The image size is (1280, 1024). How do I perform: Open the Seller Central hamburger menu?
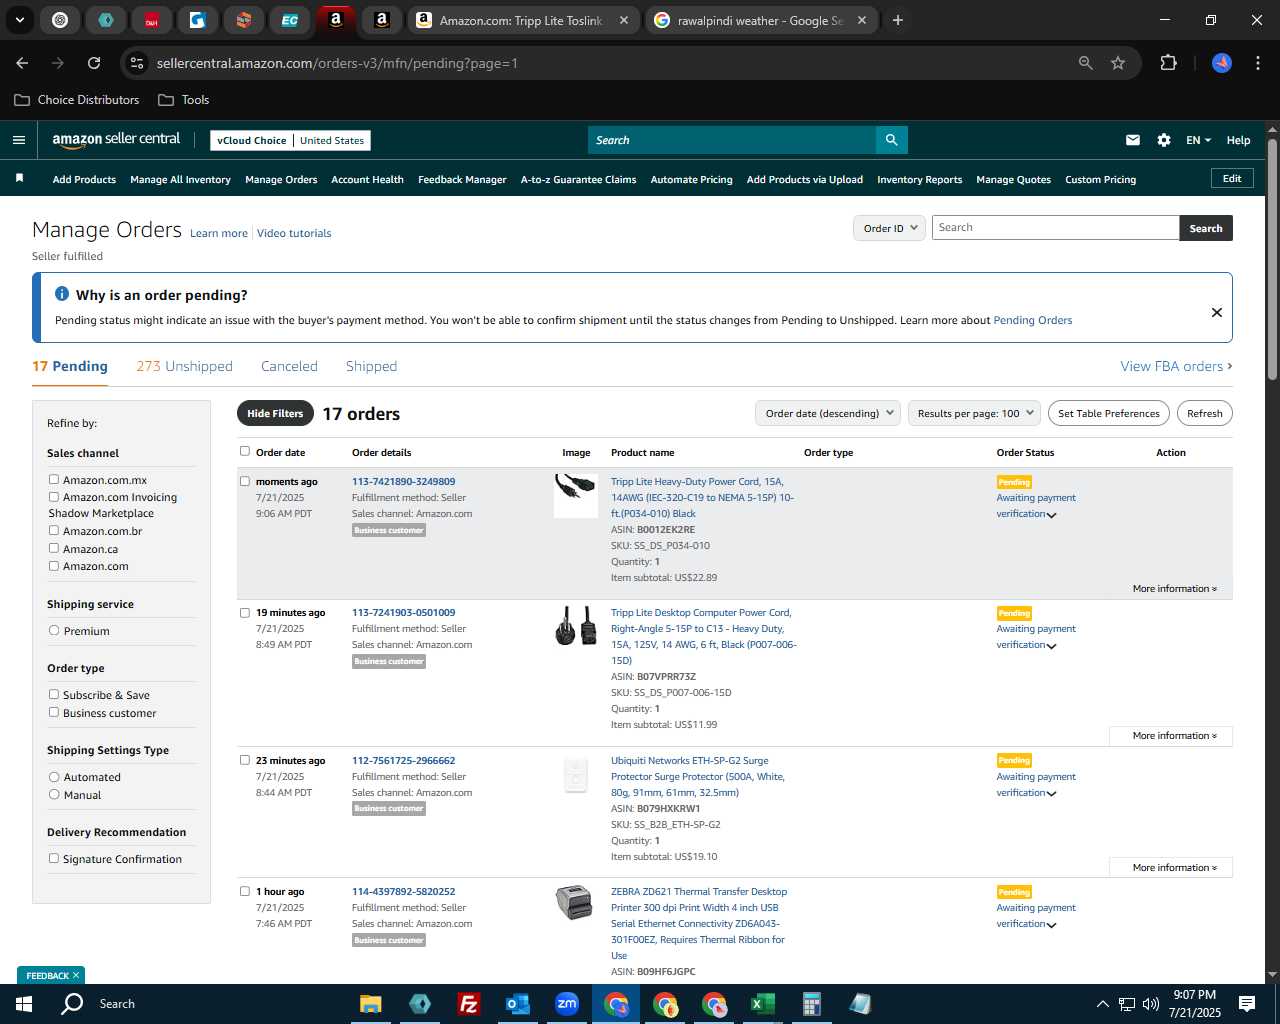pos(19,140)
